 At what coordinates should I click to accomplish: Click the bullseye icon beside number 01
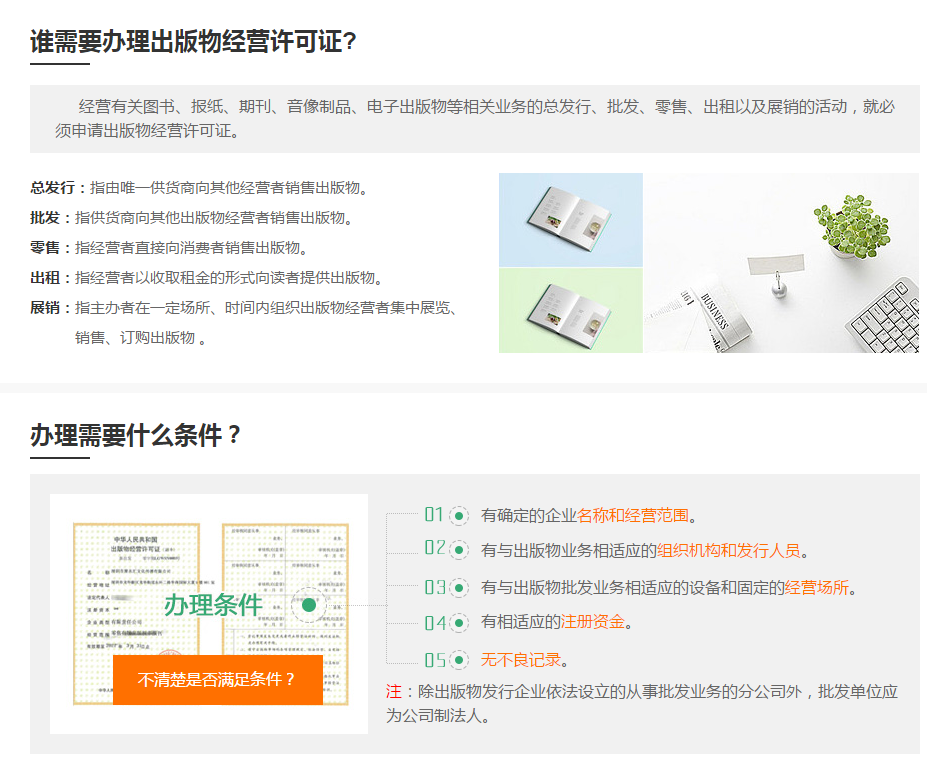coord(459,516)
